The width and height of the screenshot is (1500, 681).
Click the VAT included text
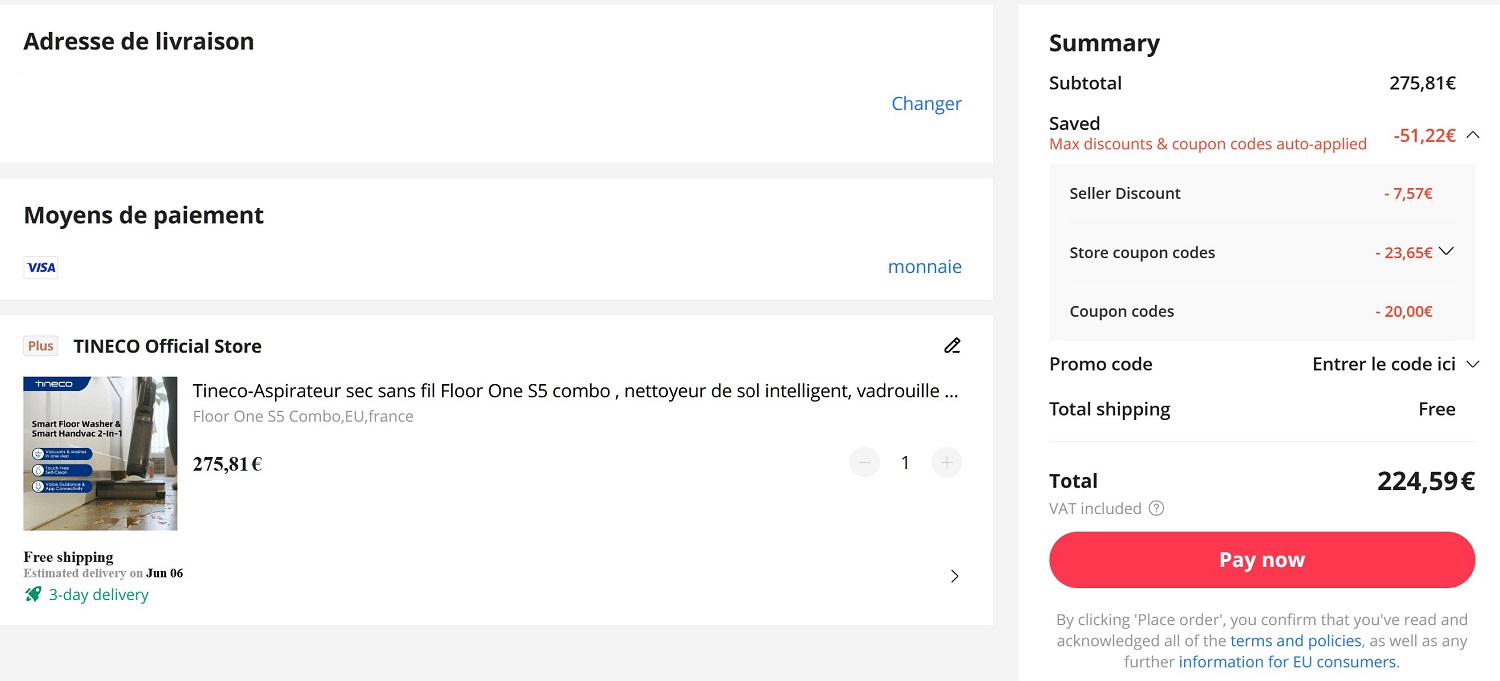[1095, 509]
